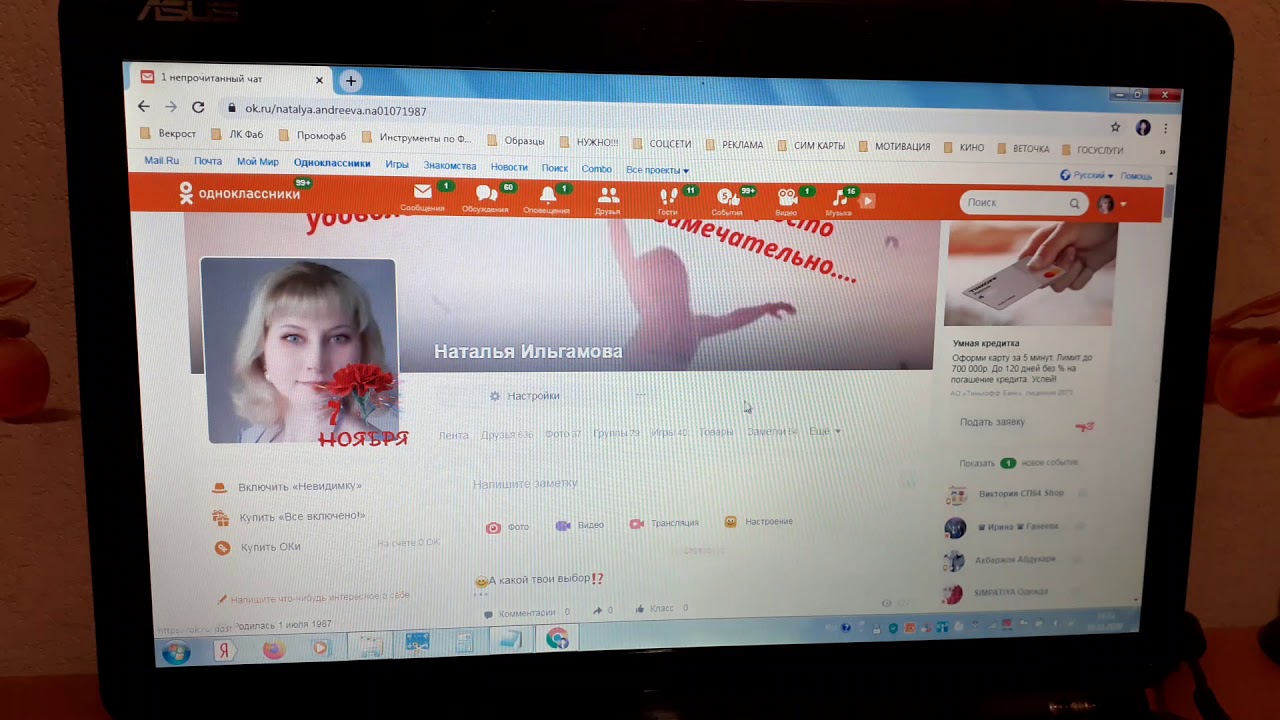Click the Купить ОКи link
The width and height of the screenshot is (1280, 720).
[x=258, y=547]
